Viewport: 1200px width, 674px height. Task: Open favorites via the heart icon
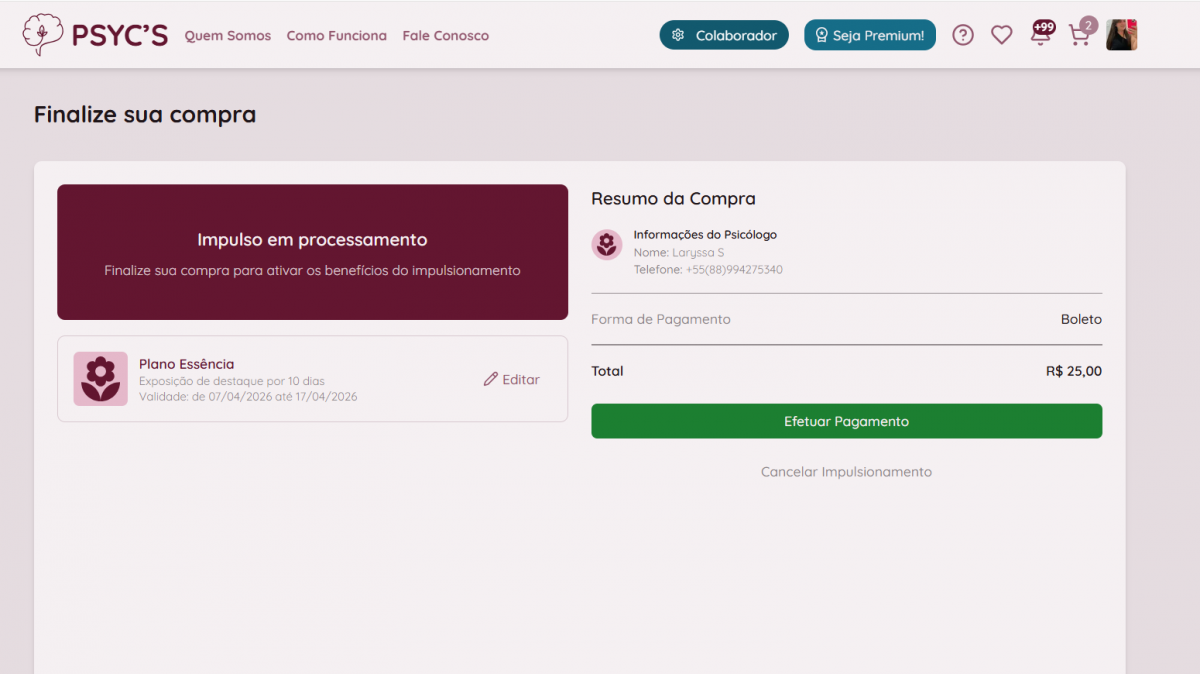[x=1001, y=35]
